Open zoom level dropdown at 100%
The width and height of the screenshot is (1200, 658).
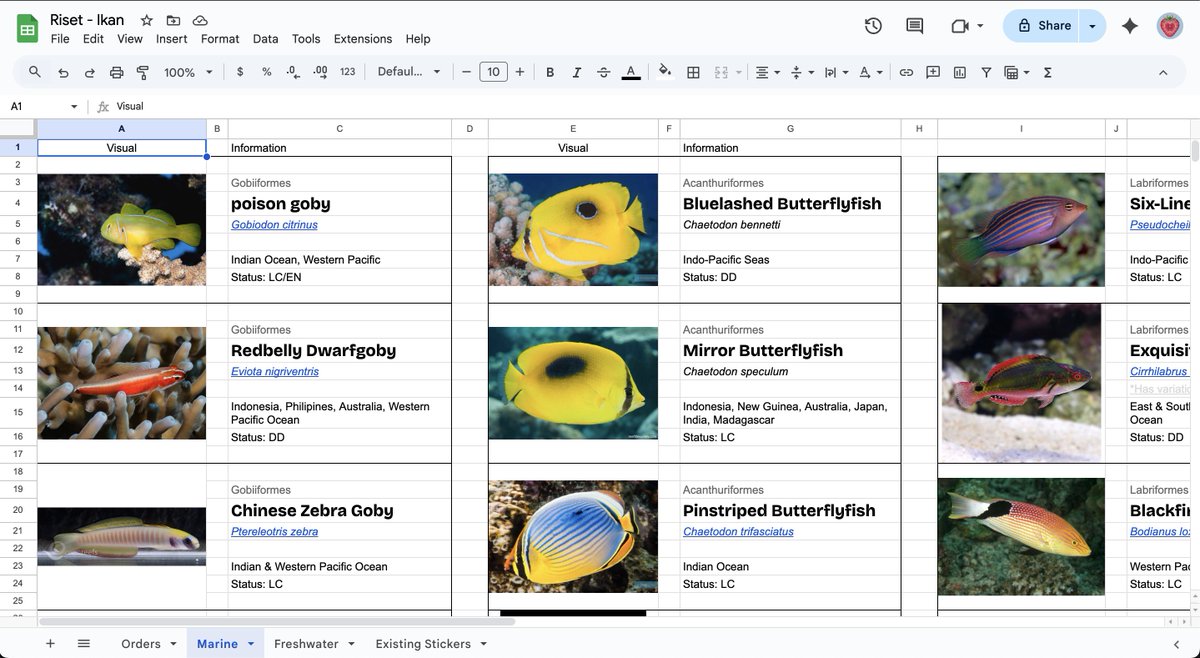[x=188, y=72]
